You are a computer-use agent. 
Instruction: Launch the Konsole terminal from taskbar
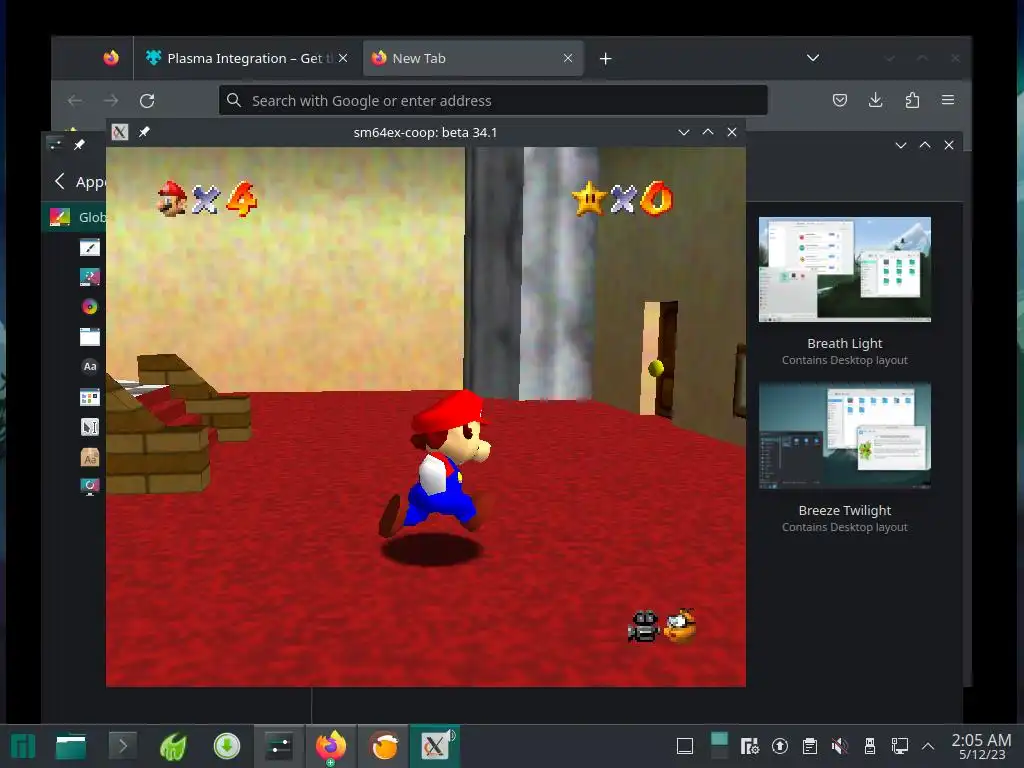pyautogui.click(x=122, y=745)
